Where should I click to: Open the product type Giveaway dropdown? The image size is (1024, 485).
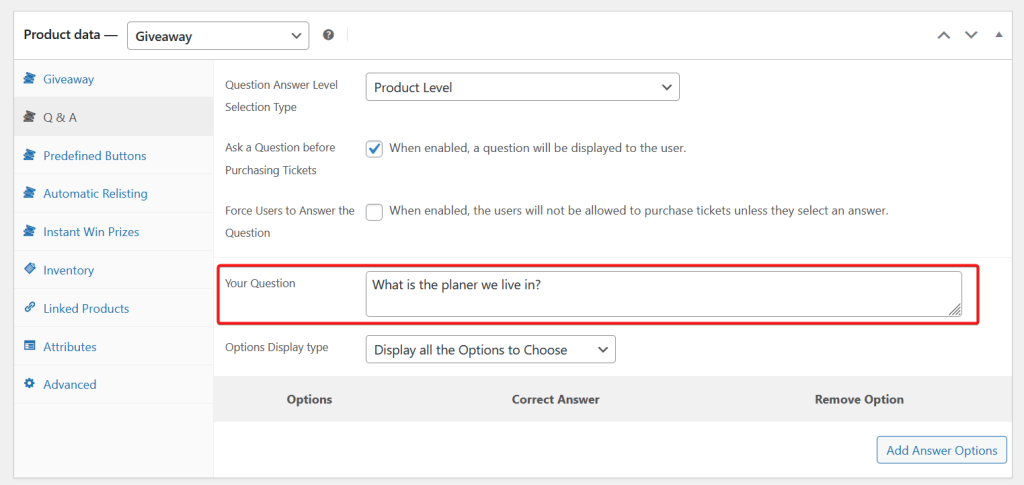coord(218,35)
